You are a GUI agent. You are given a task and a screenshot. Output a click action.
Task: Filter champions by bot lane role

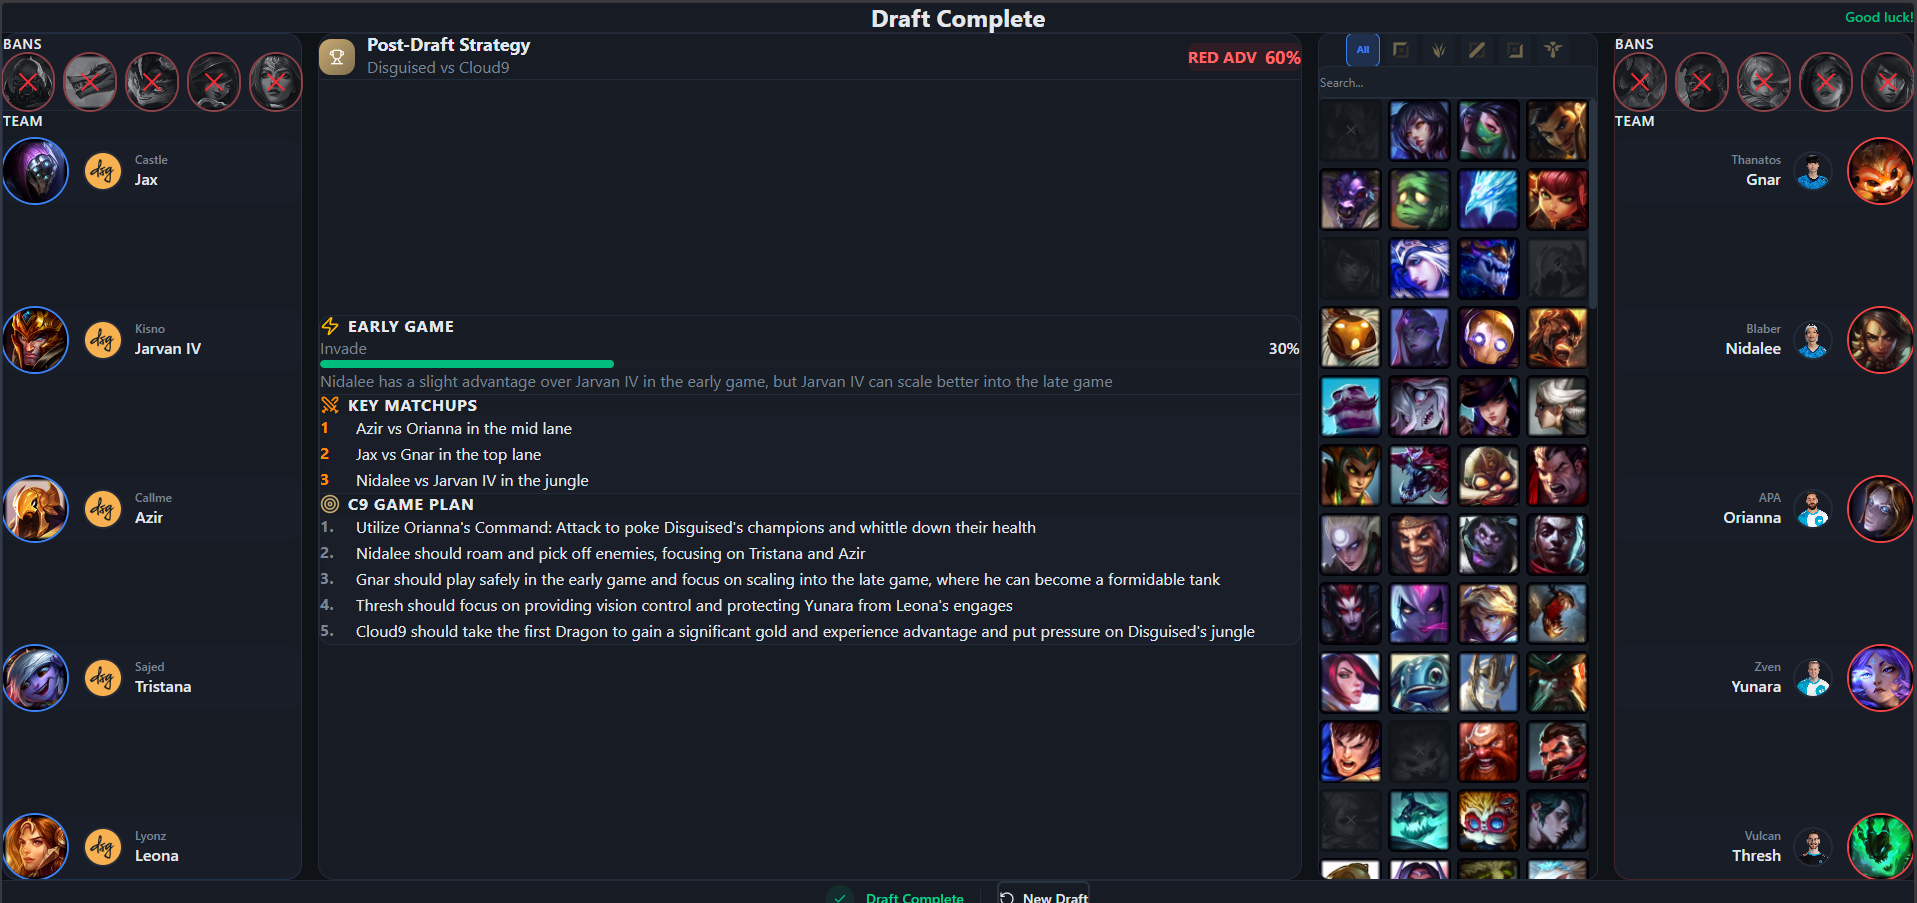1515,50
